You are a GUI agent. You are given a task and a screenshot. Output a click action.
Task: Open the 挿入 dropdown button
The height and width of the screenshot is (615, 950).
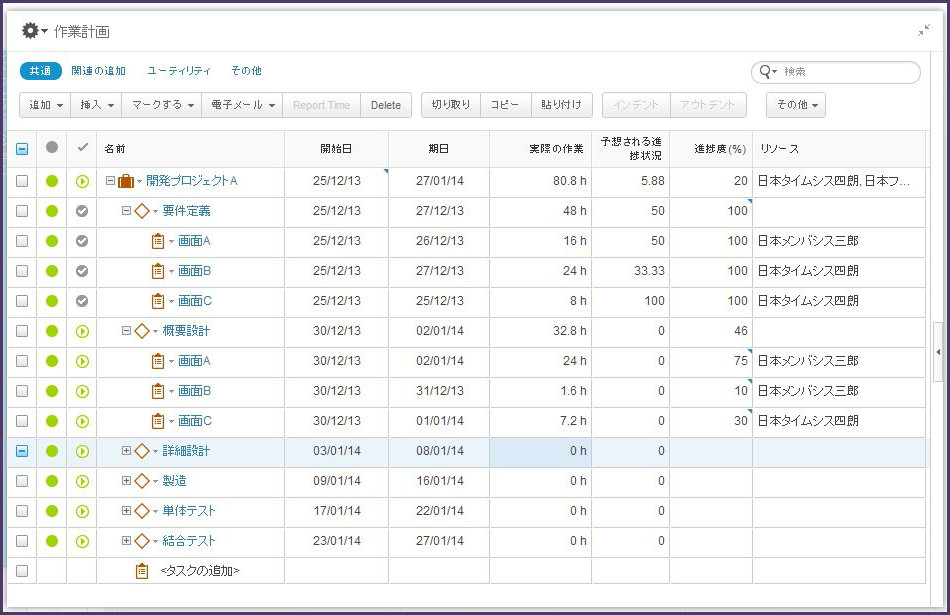pos(96,105)
